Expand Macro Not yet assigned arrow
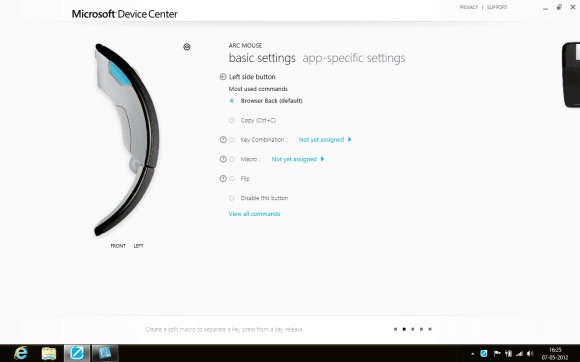Screen dimensions: 580x362 (x=322, y=159)
